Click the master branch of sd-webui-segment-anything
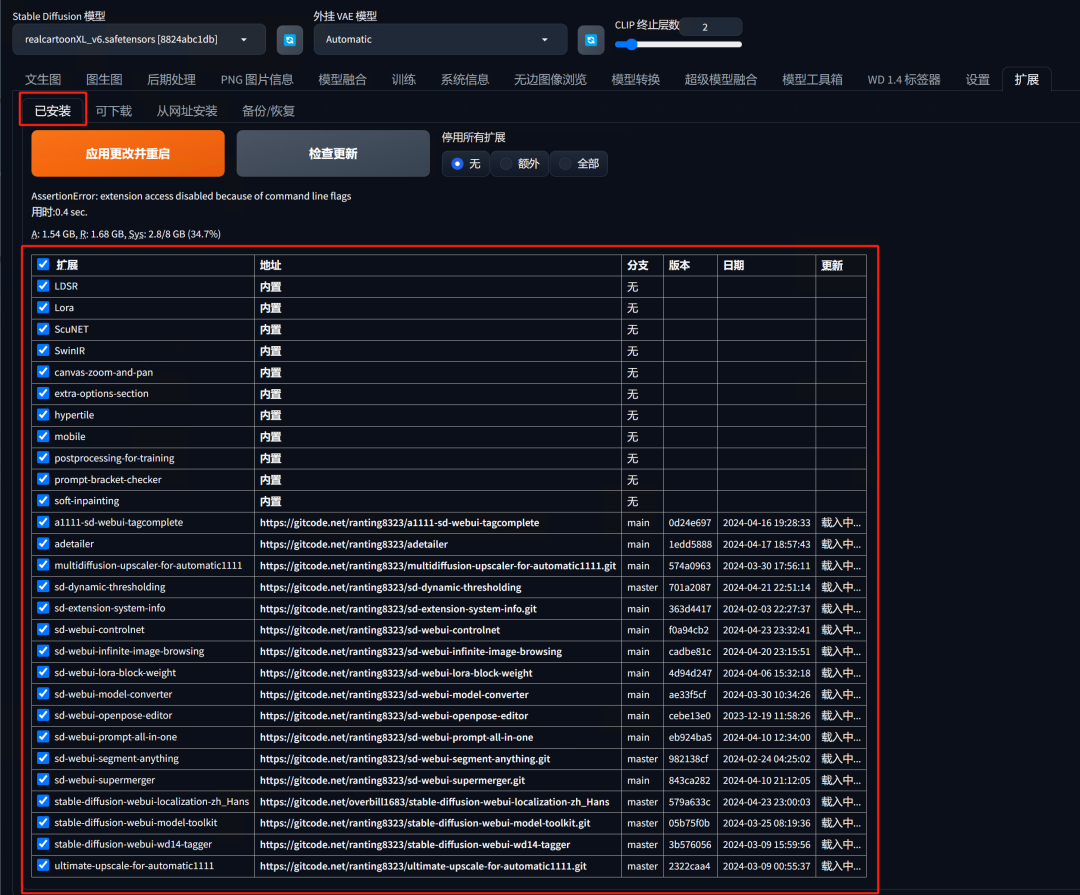This screenshot has height=895, width=1080. click(x=643, y=759)
